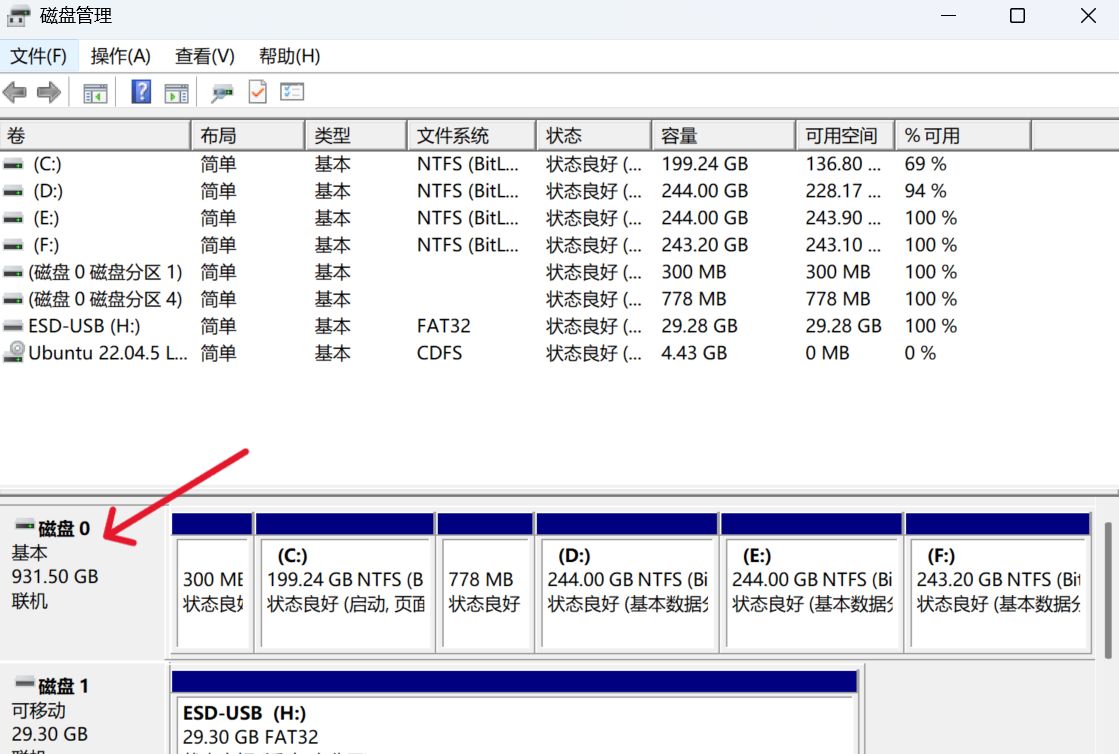Sort by the 类型 column header
Screen dimensions: 1119x754
(356, 136)
